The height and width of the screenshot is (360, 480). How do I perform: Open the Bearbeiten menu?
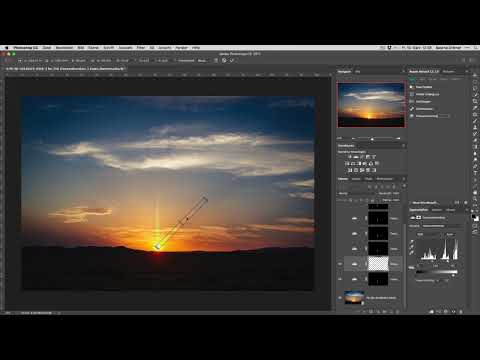[x=64, y=48]
